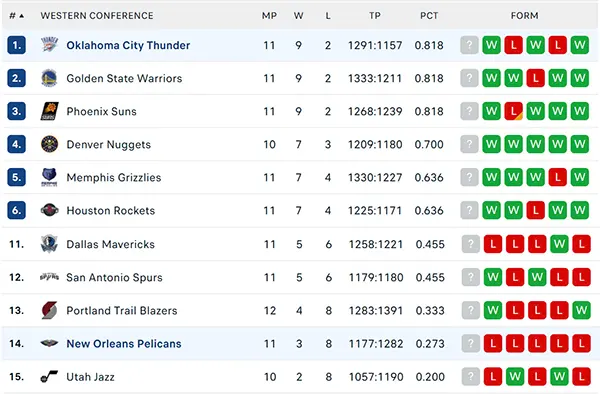Click the blue rank 4 badge for Denver
Viewport: 600px width, 394px height.
[x=16, y=144]
